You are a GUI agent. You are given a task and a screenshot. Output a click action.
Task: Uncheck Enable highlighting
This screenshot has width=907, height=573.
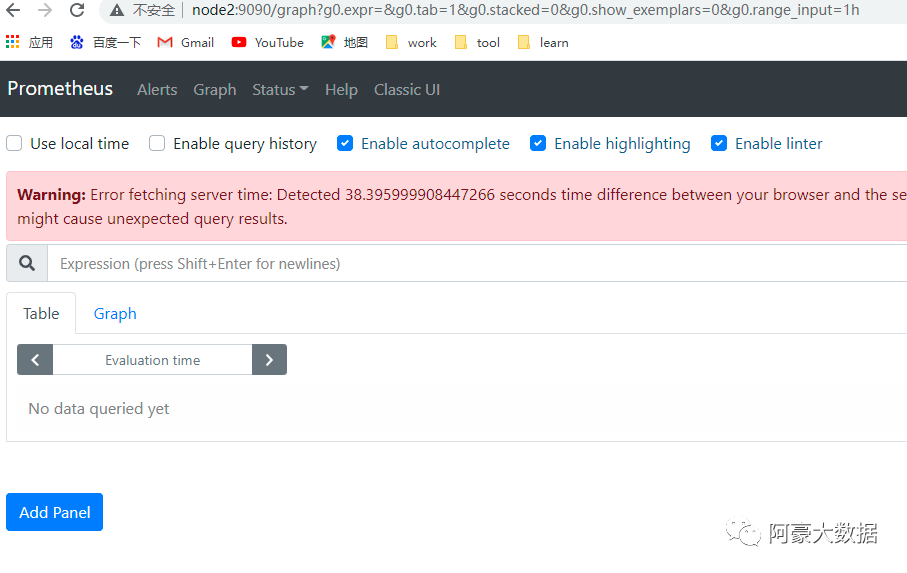(x=538, y=143)
